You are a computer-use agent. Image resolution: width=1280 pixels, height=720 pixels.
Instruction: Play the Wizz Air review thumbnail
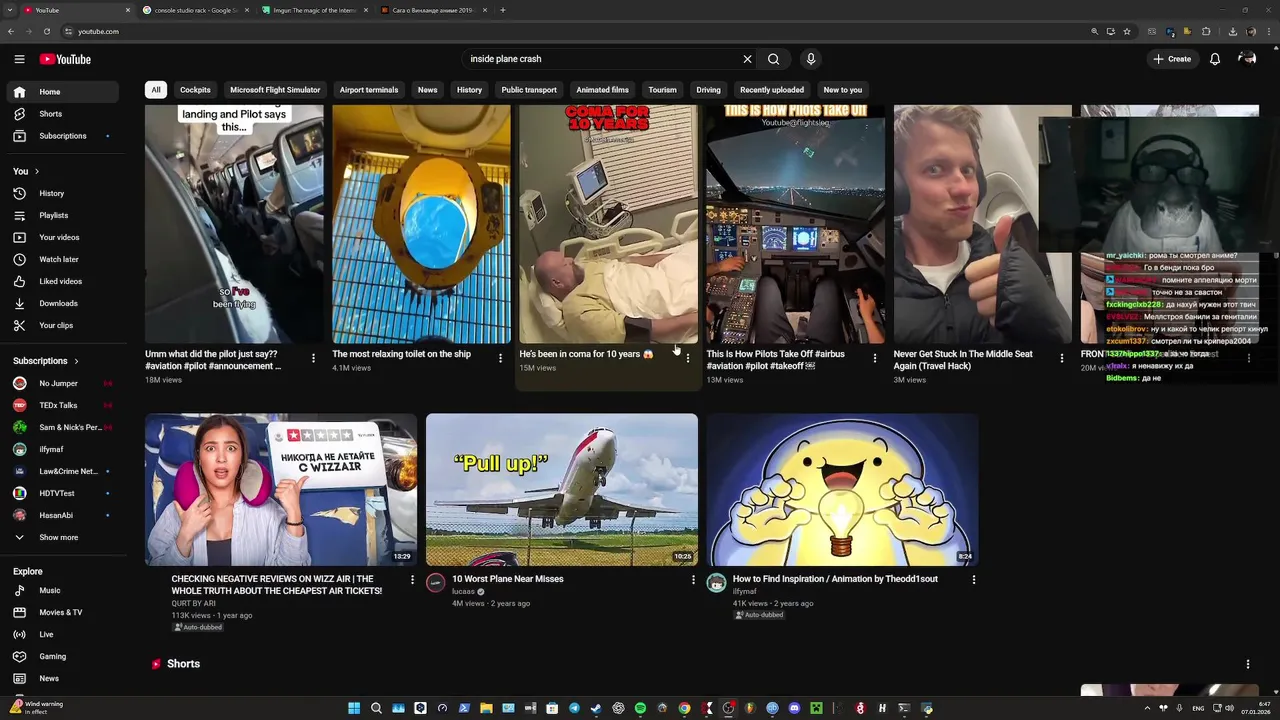281,490
